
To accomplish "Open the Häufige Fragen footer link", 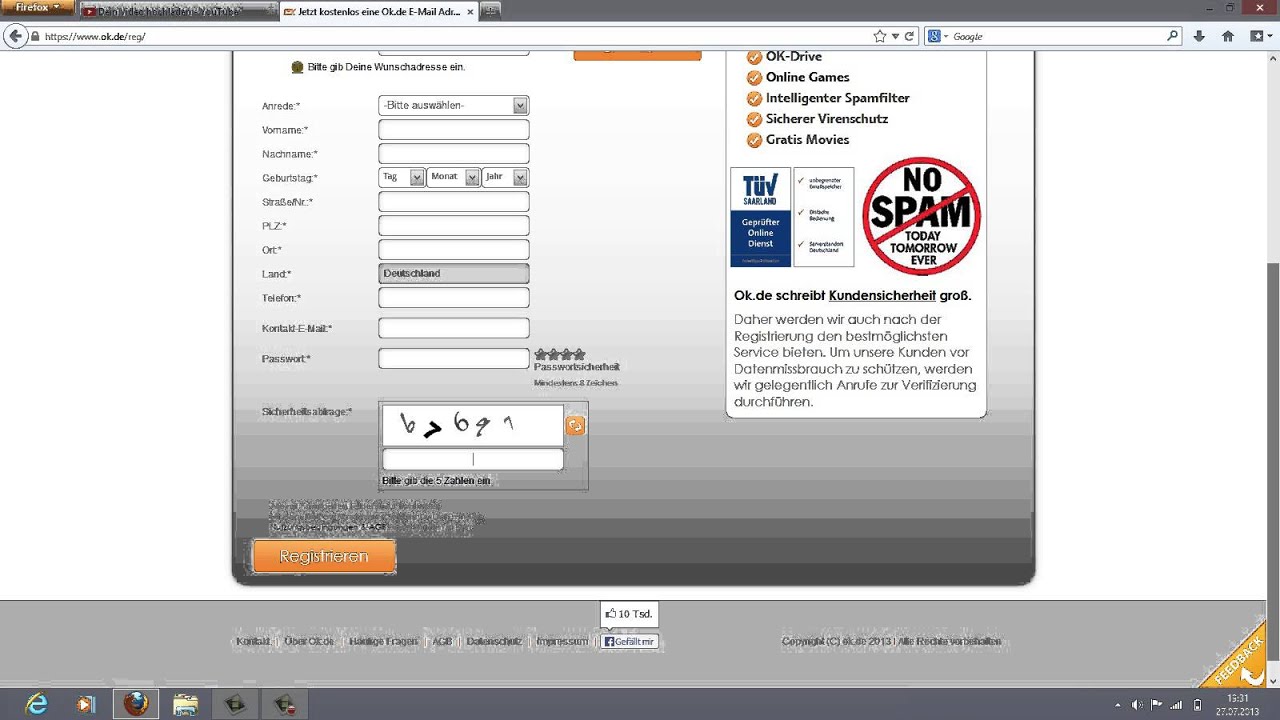I will [x=383, y=641].
